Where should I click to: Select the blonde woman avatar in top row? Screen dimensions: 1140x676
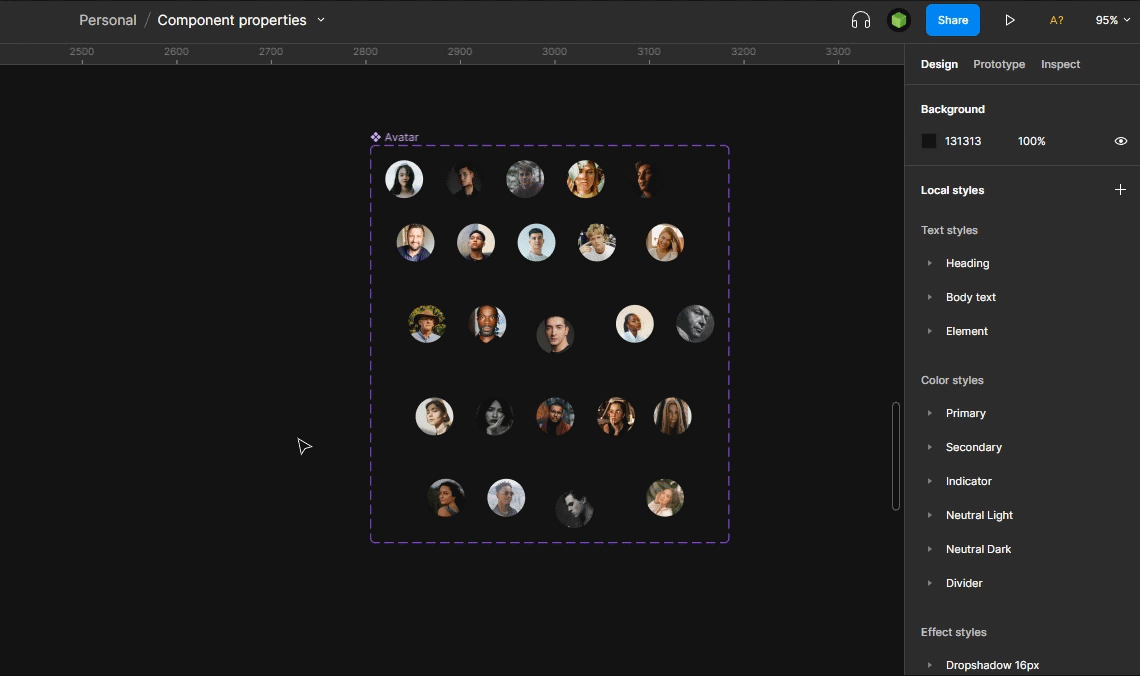pos(585,179)
